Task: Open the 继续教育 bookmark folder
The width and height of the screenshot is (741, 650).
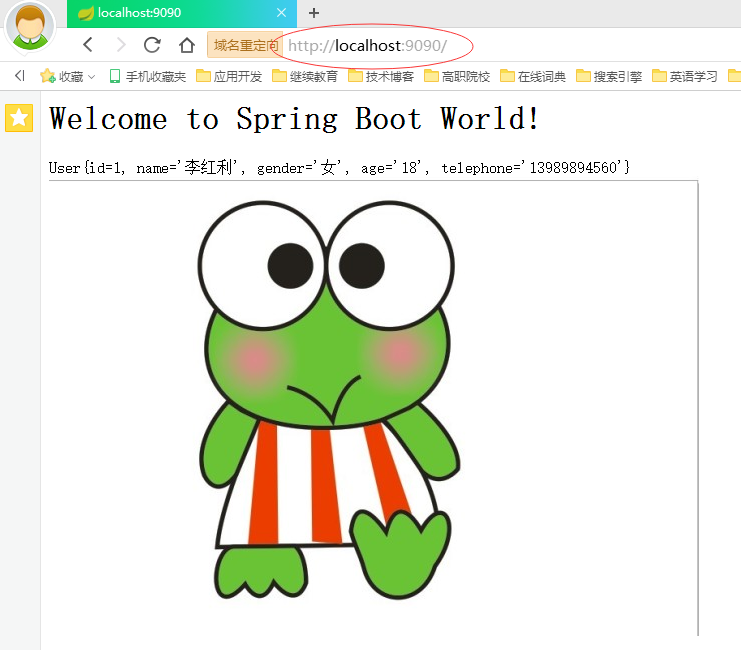Action: (x=305, y=76)
